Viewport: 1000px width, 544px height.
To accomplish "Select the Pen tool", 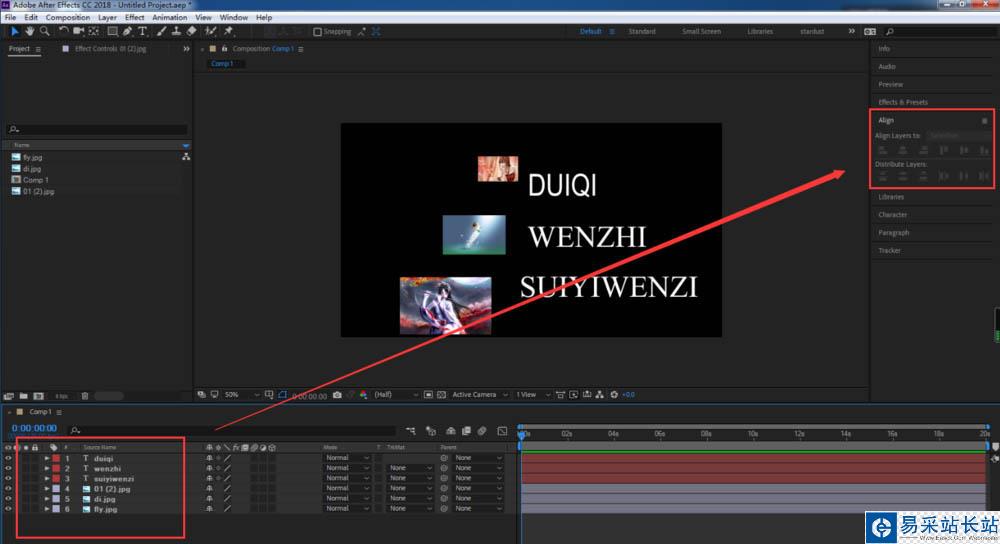I will tap(128, 31).
